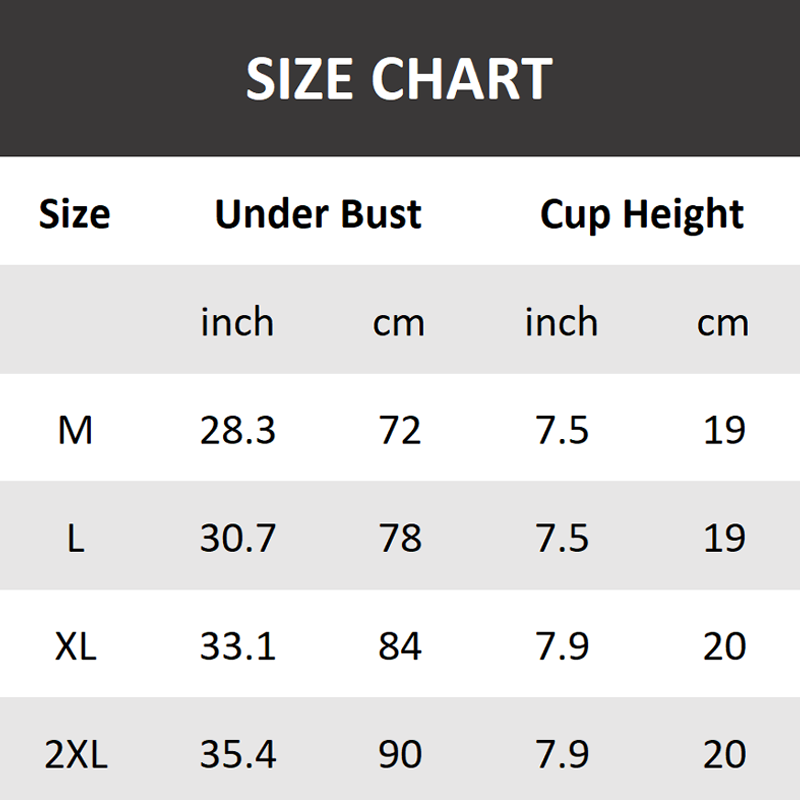Screen dimensions: 800x800
Task: Click the M row 7.5 cup height
Action: pos(562,430)
